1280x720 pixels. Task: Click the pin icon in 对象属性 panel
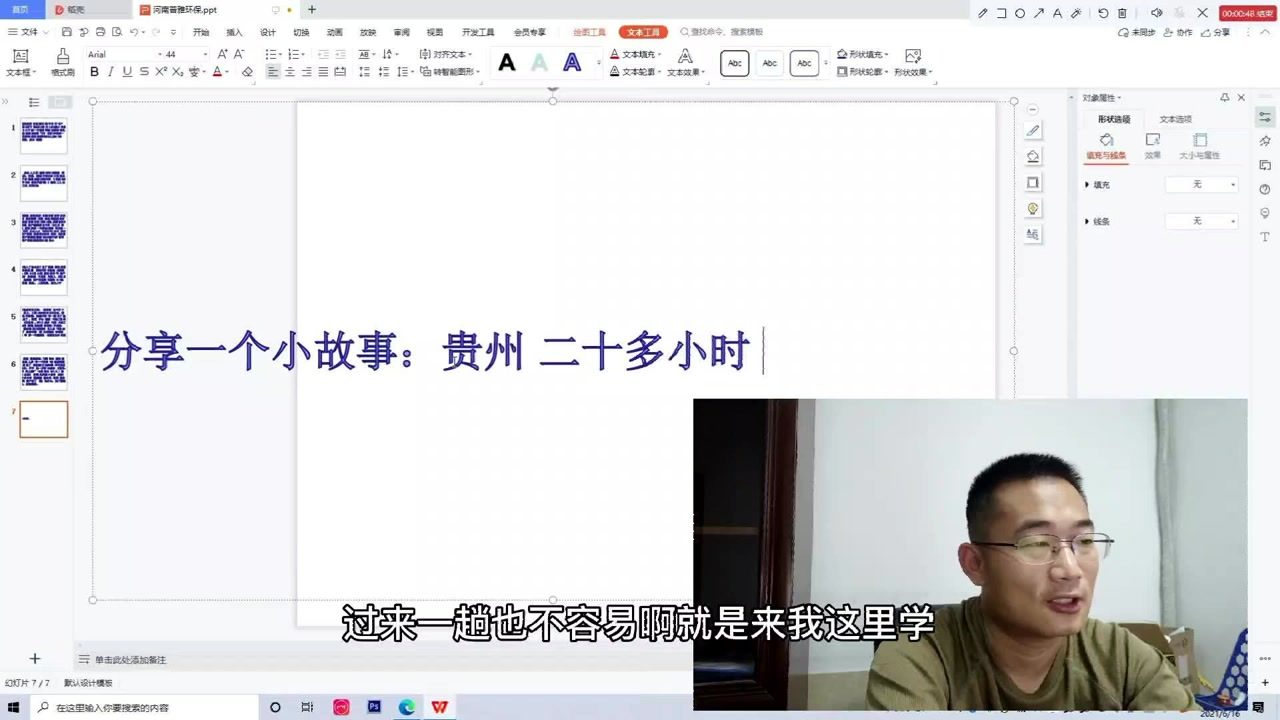(x=1224, y=97)
